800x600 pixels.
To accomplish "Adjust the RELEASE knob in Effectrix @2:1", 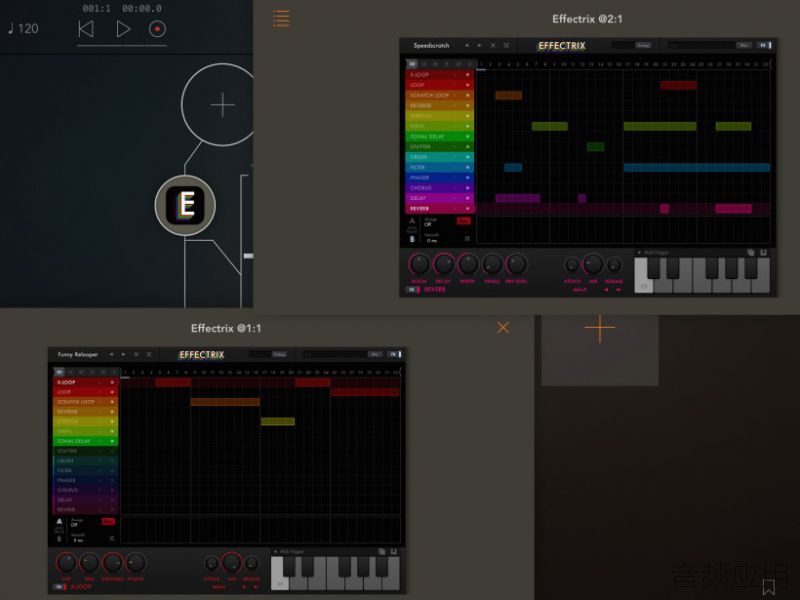I will pyautogui.click(x=614, y=265).
